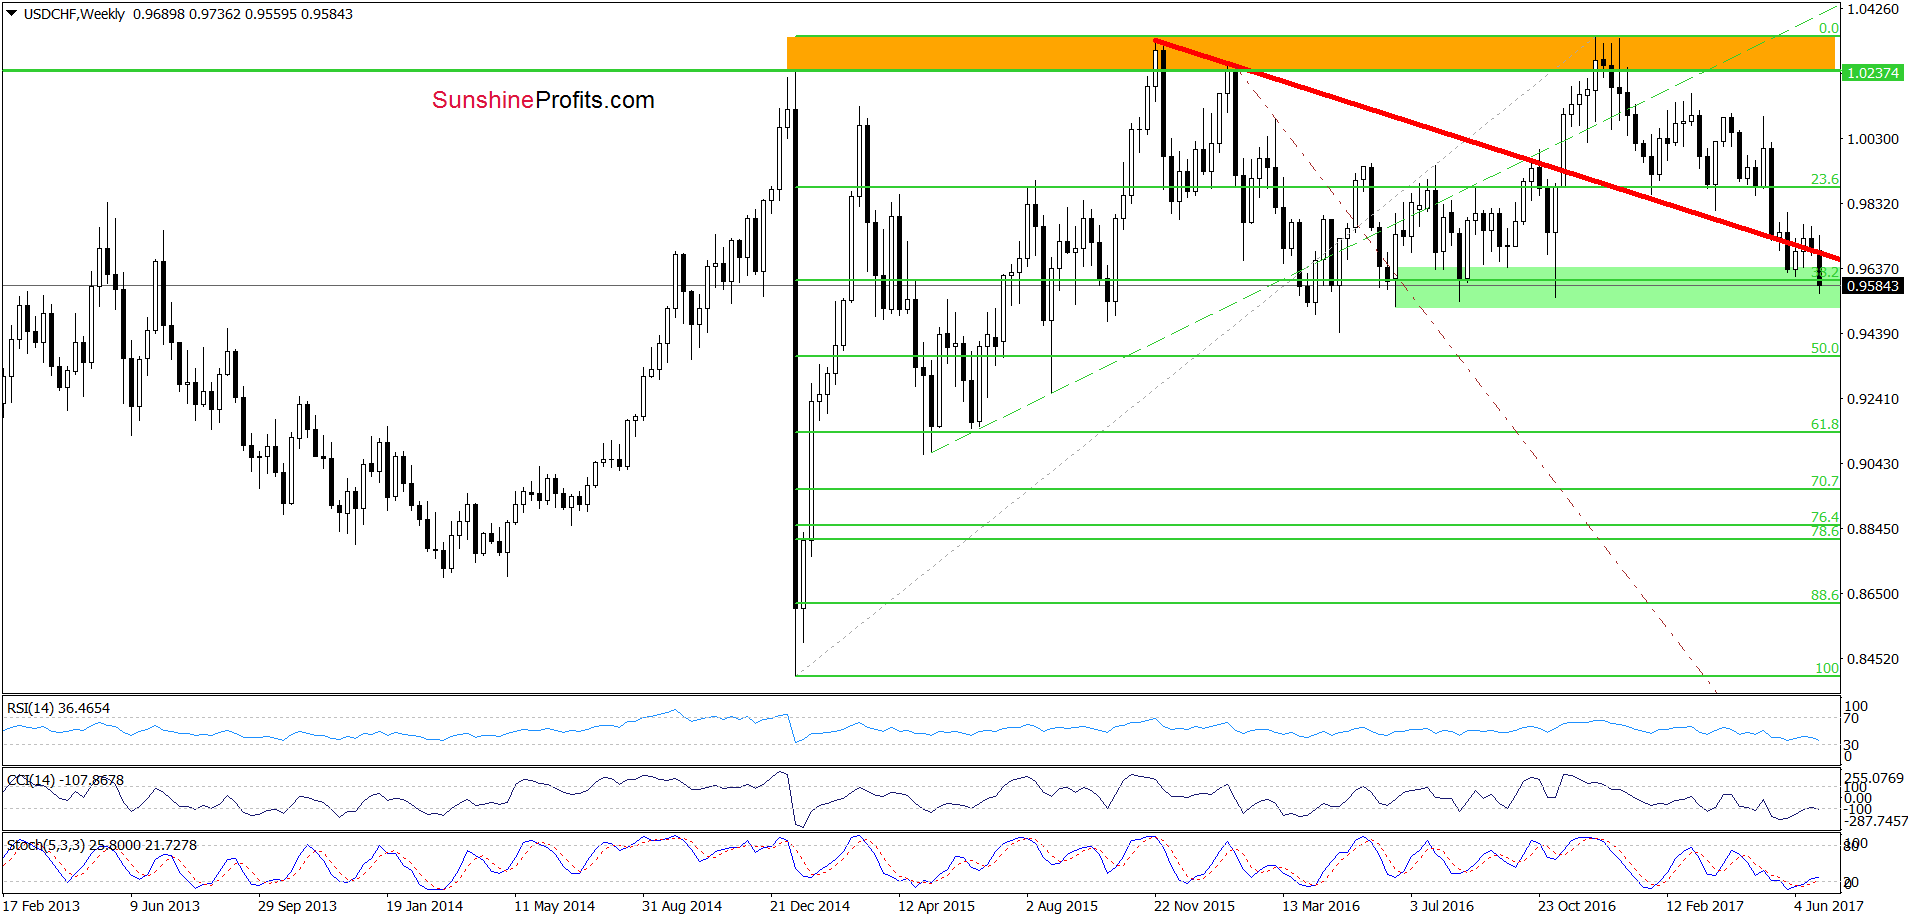Click the 12 Feb 2017 date label
Viewport: 1908px width, 920px height.
pos(1705,906)
